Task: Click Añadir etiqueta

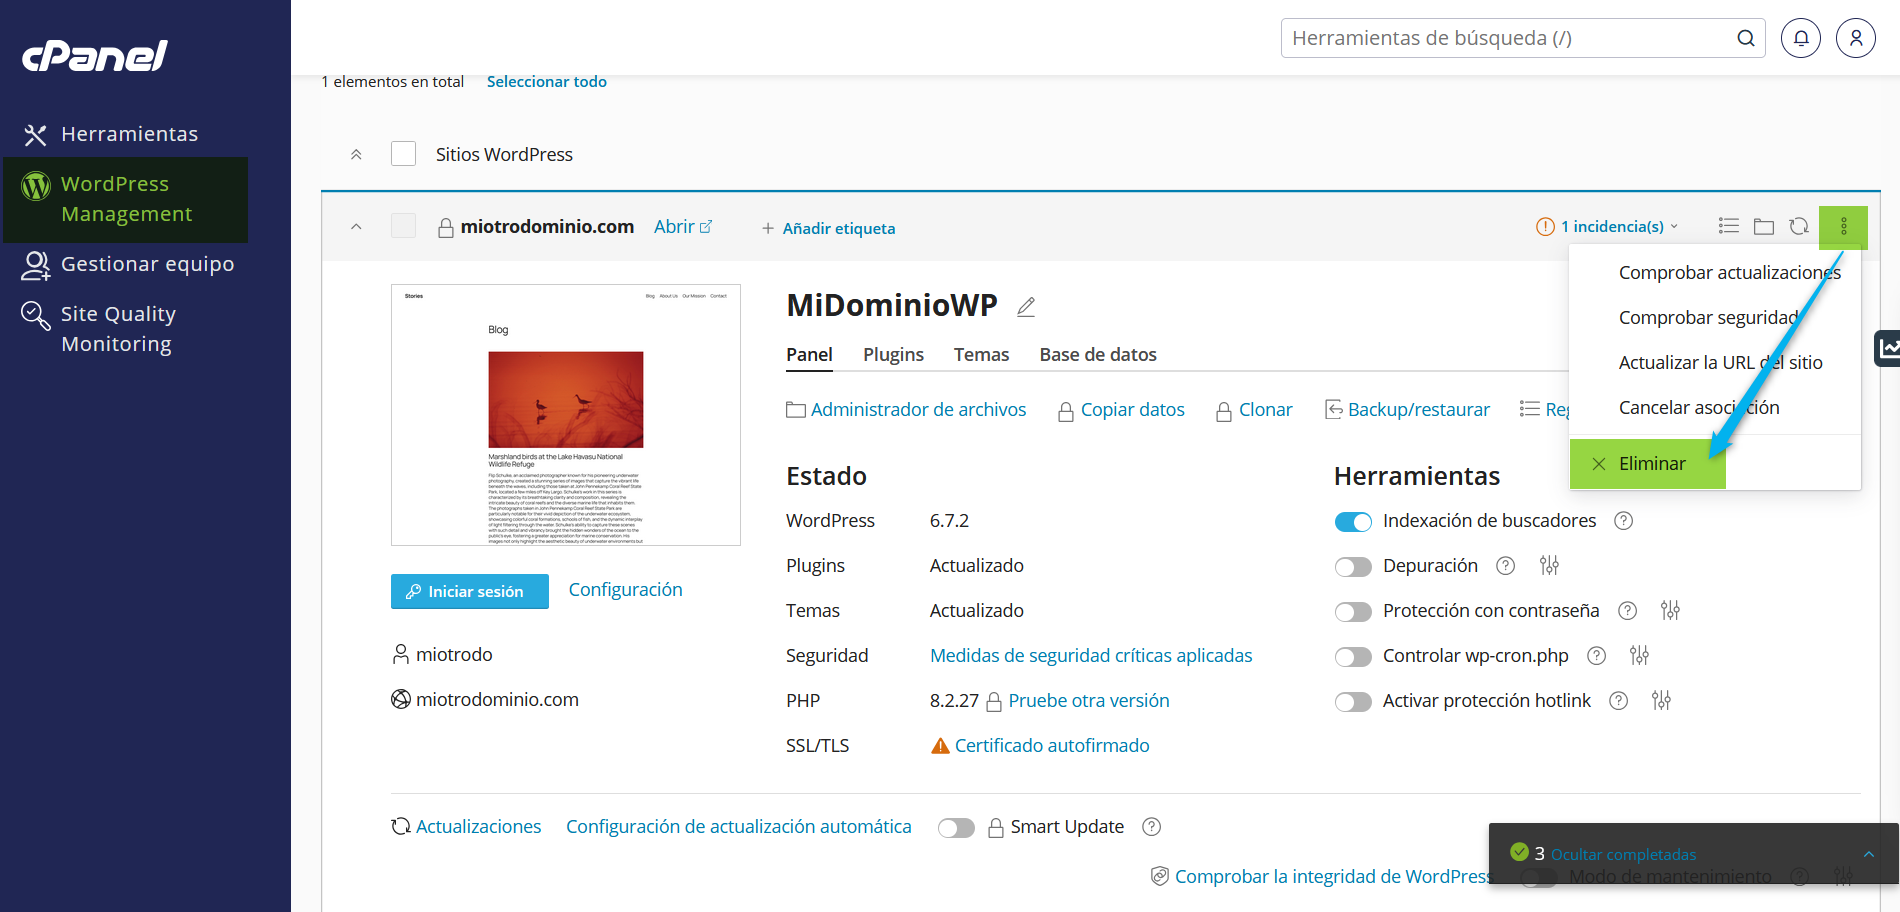Action: [828, 228]
